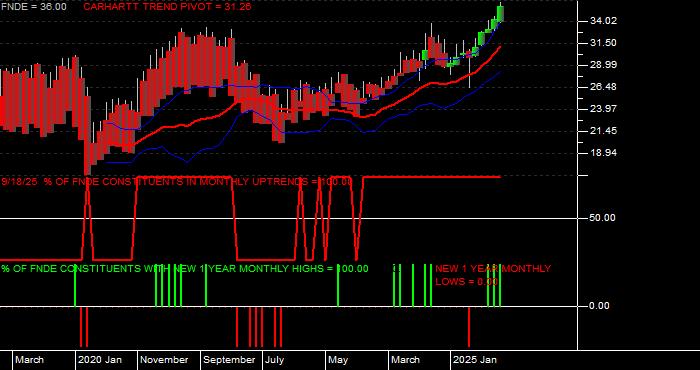The image size is (700, 370).
Task: Click the 21.45 price axis value
Action: (603, 131)
